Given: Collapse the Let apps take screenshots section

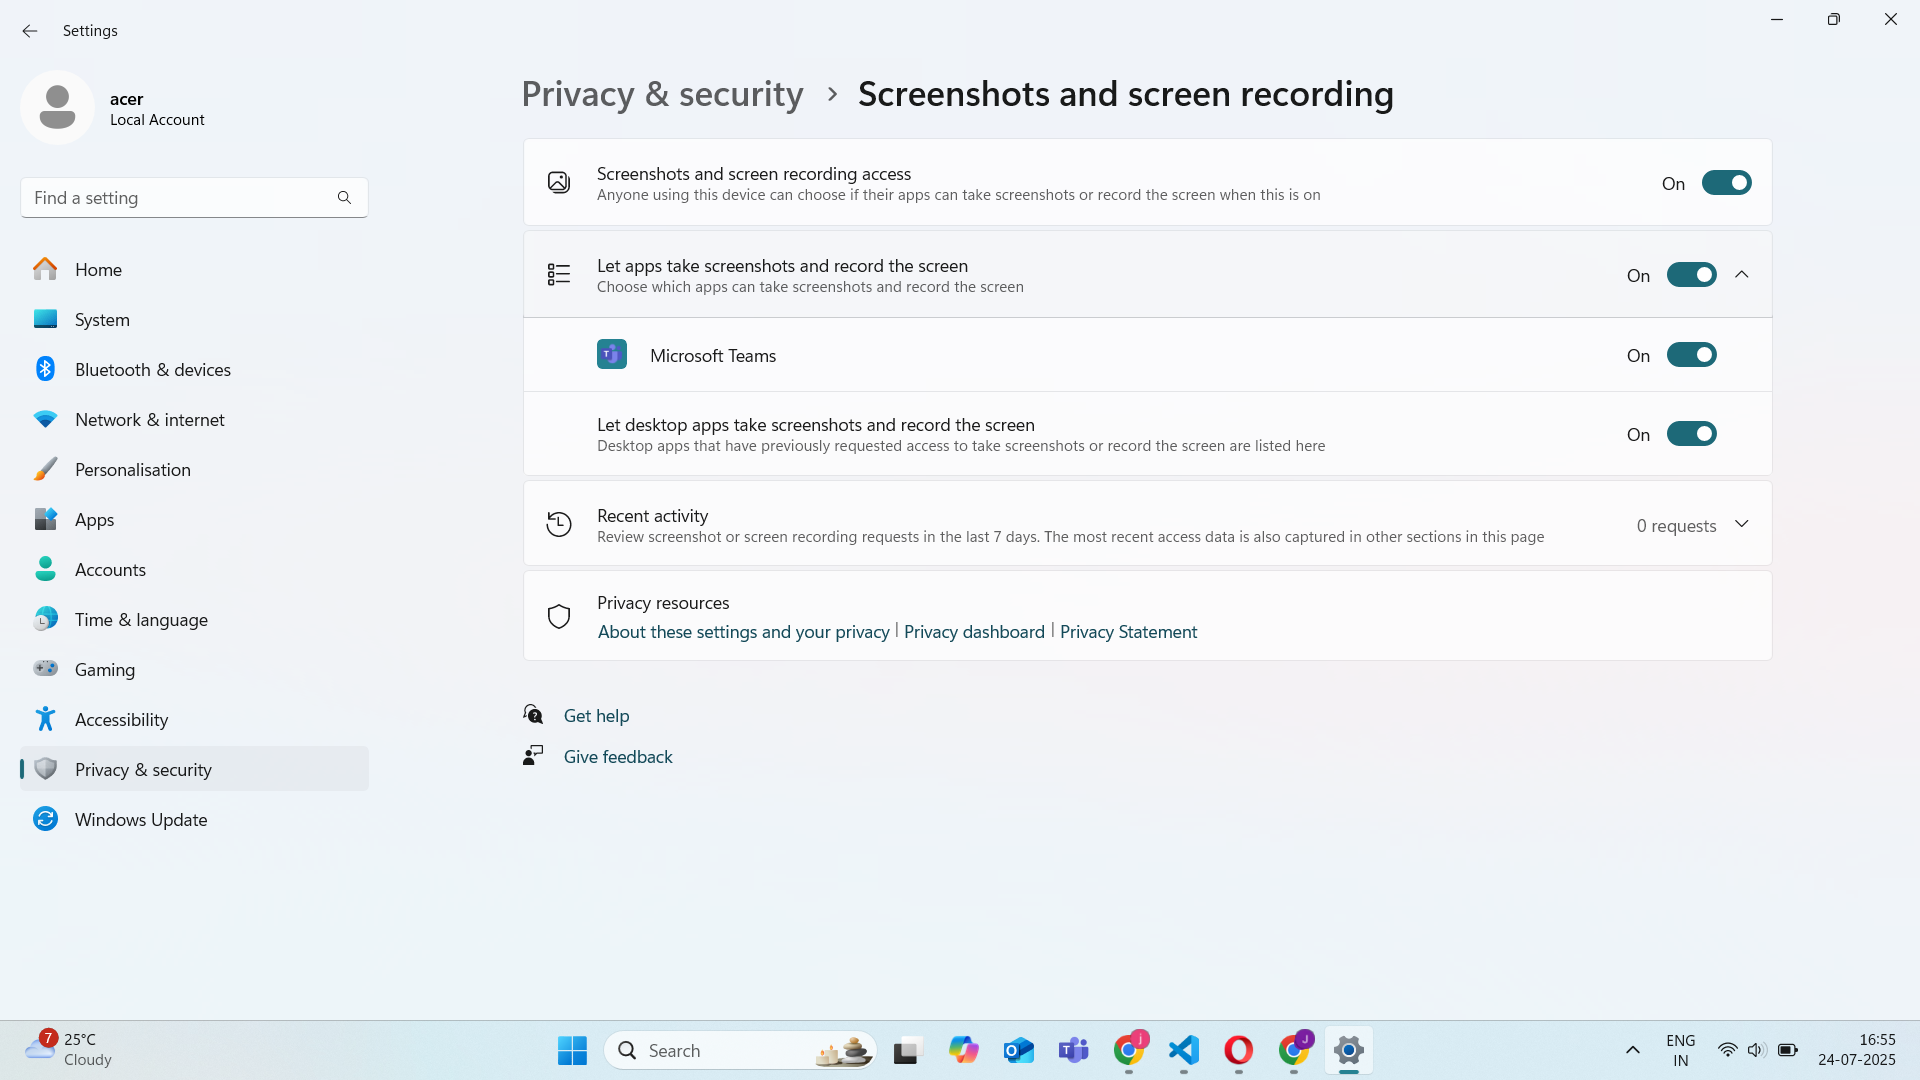Looking at the screenshot, I should coord(1742,275).
